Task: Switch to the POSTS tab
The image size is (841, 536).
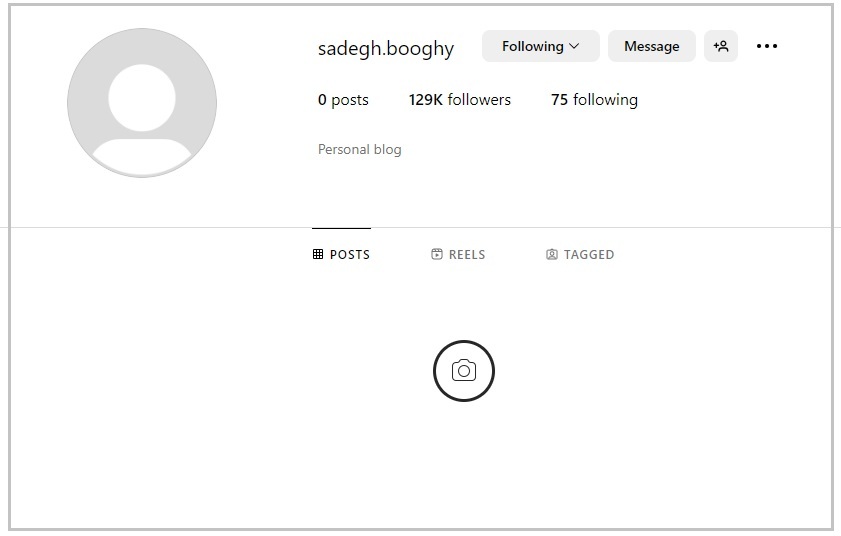Action: [x=342, y=255]
